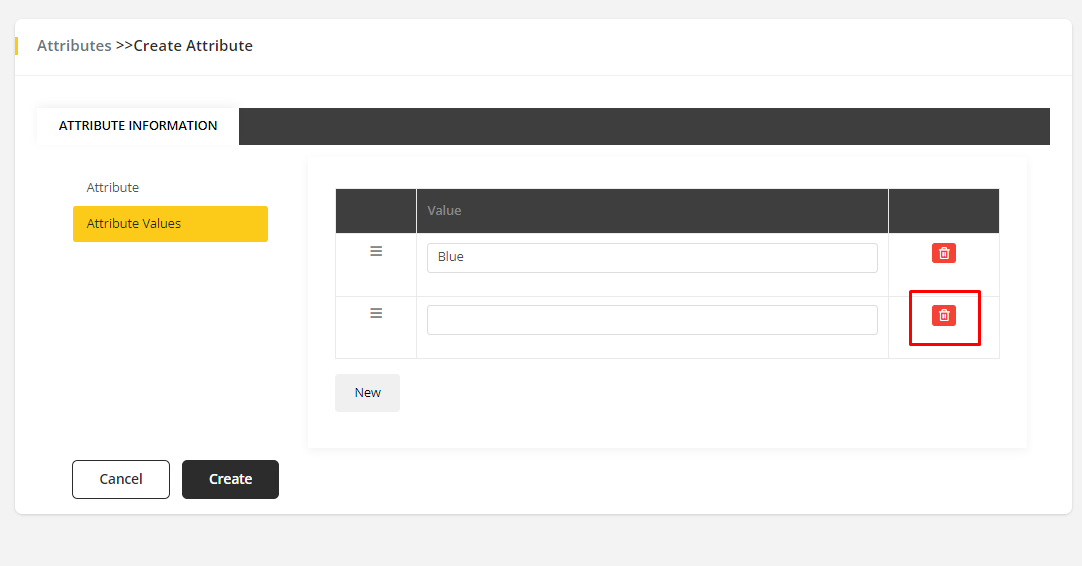Select Attribute in the side menu
Screen dimensions: 1082x566
(112, 188)
